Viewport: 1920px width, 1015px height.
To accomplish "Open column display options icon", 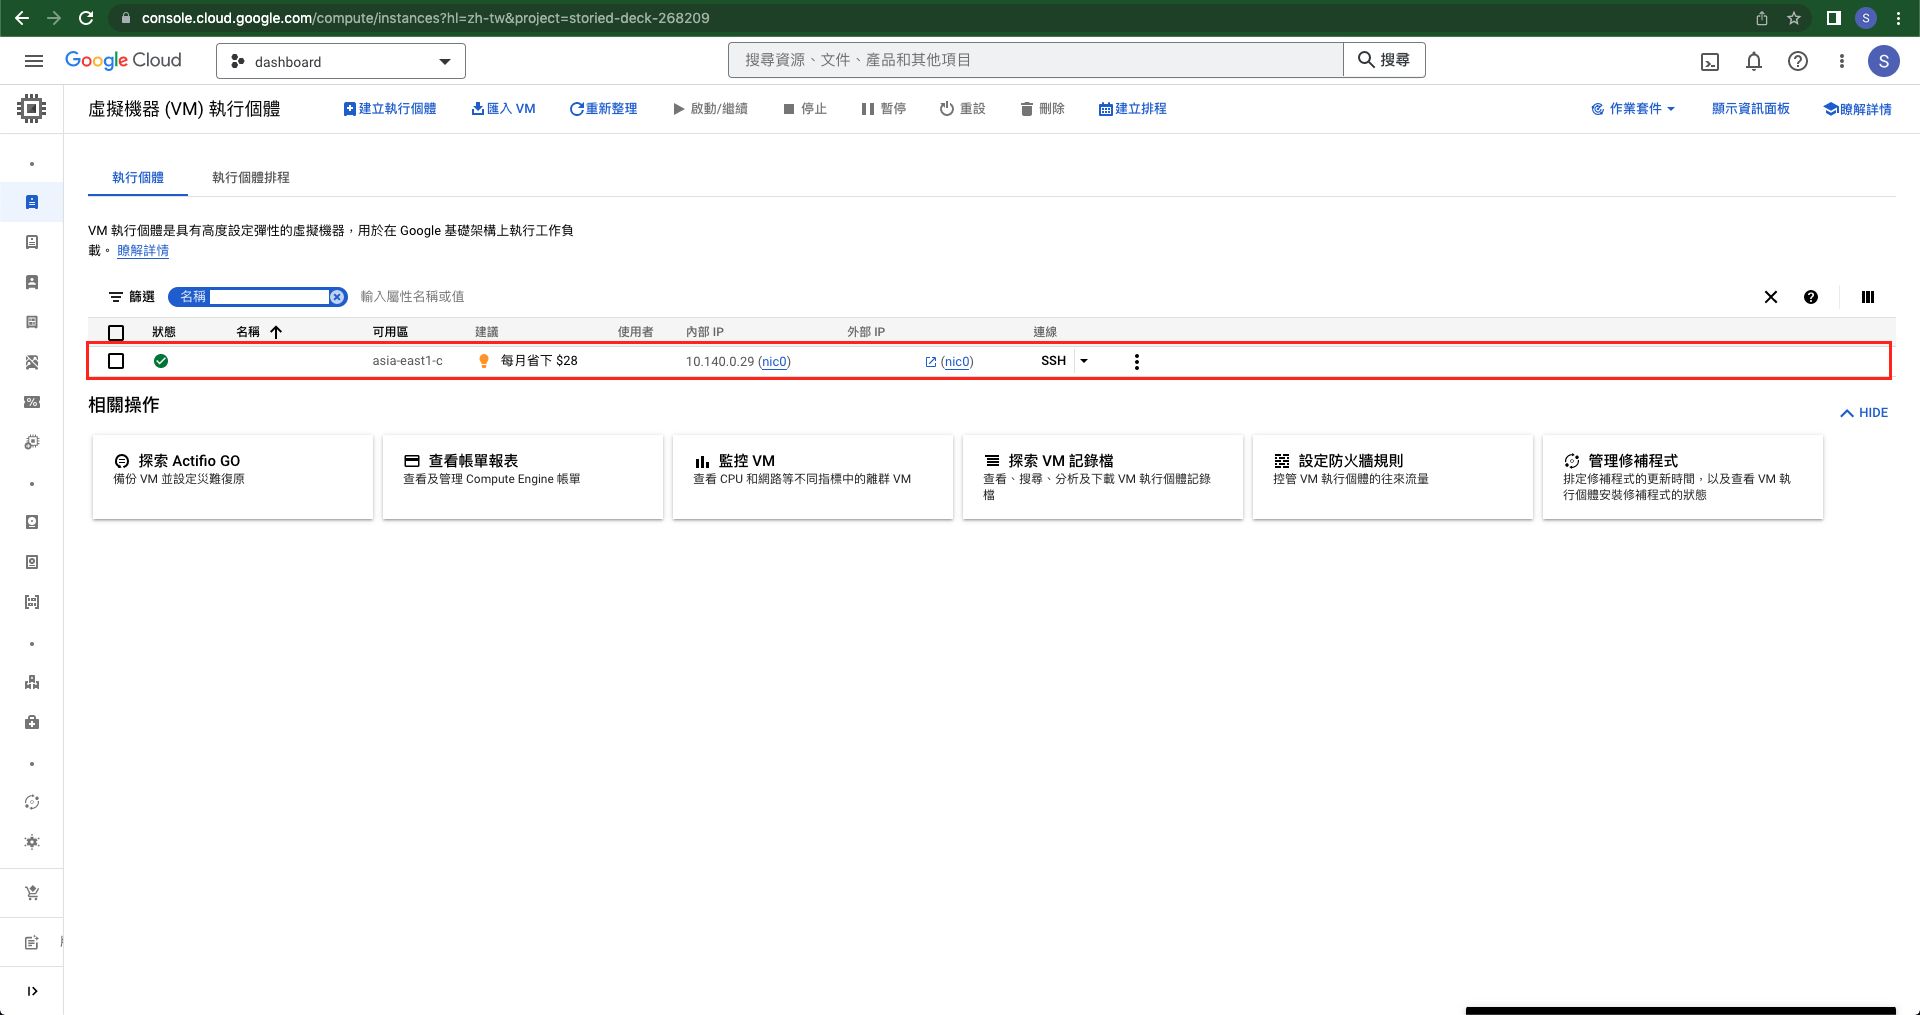I will coord(1868,297).
